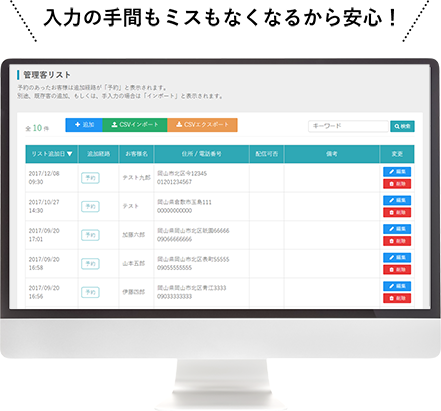
Task: Click the 配信可否 column header
Action: [267, 154]
